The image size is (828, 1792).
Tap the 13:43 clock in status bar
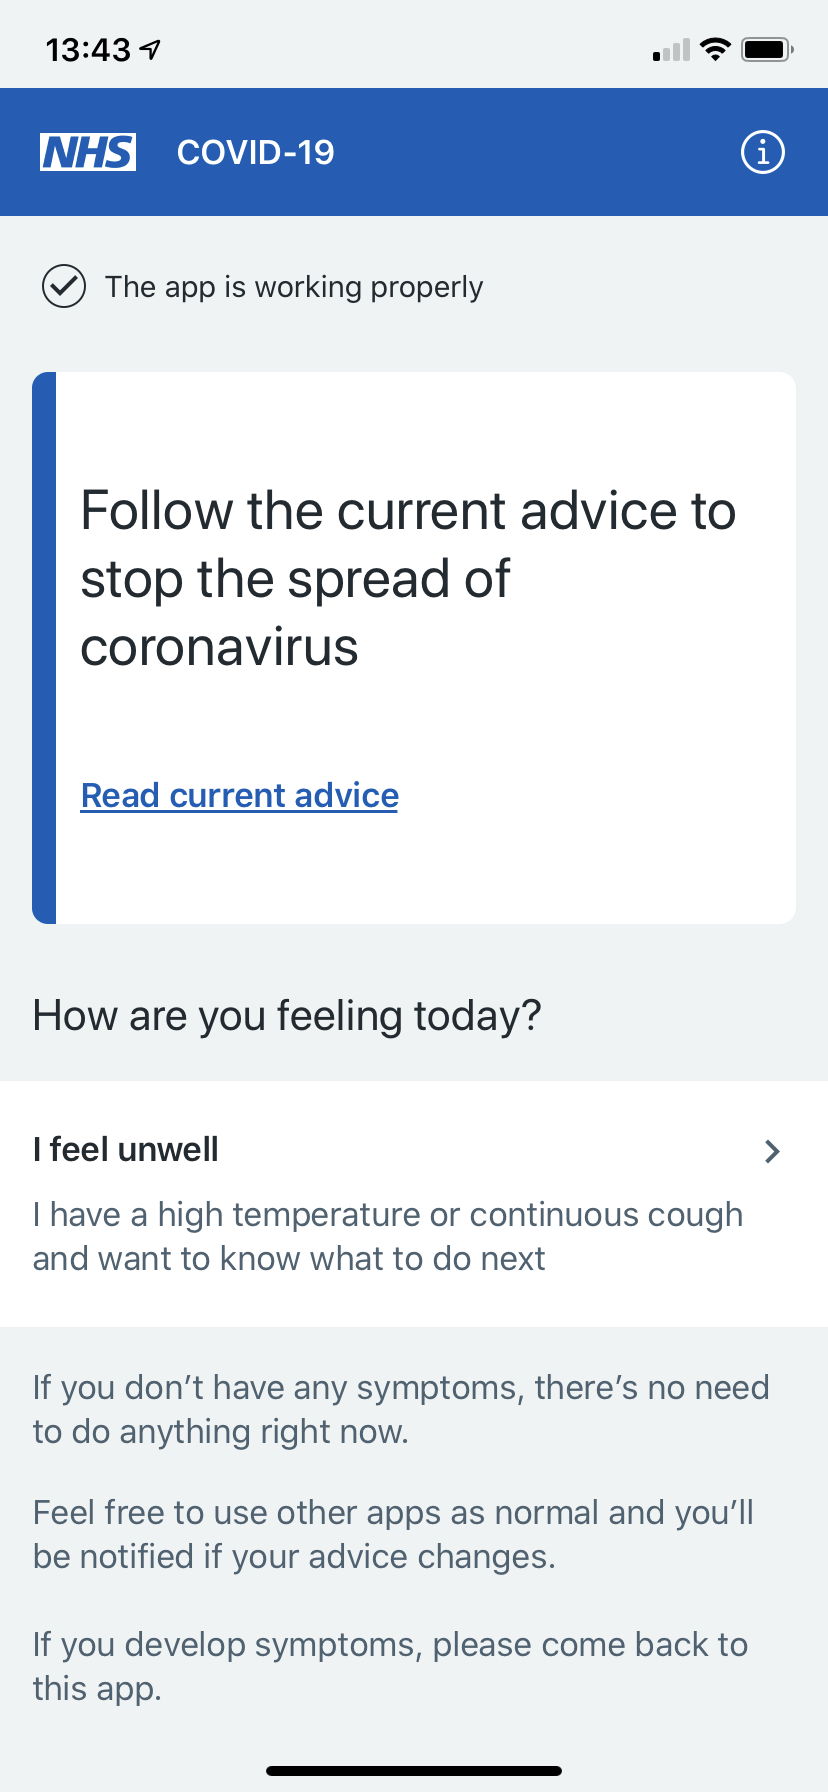(x=88, y=49)
